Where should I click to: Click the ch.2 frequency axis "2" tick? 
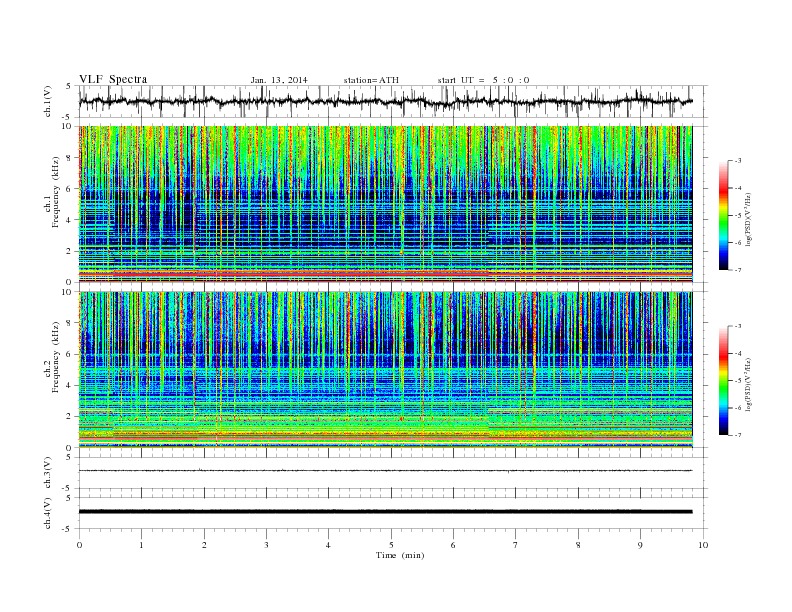[x=70, y=417]
